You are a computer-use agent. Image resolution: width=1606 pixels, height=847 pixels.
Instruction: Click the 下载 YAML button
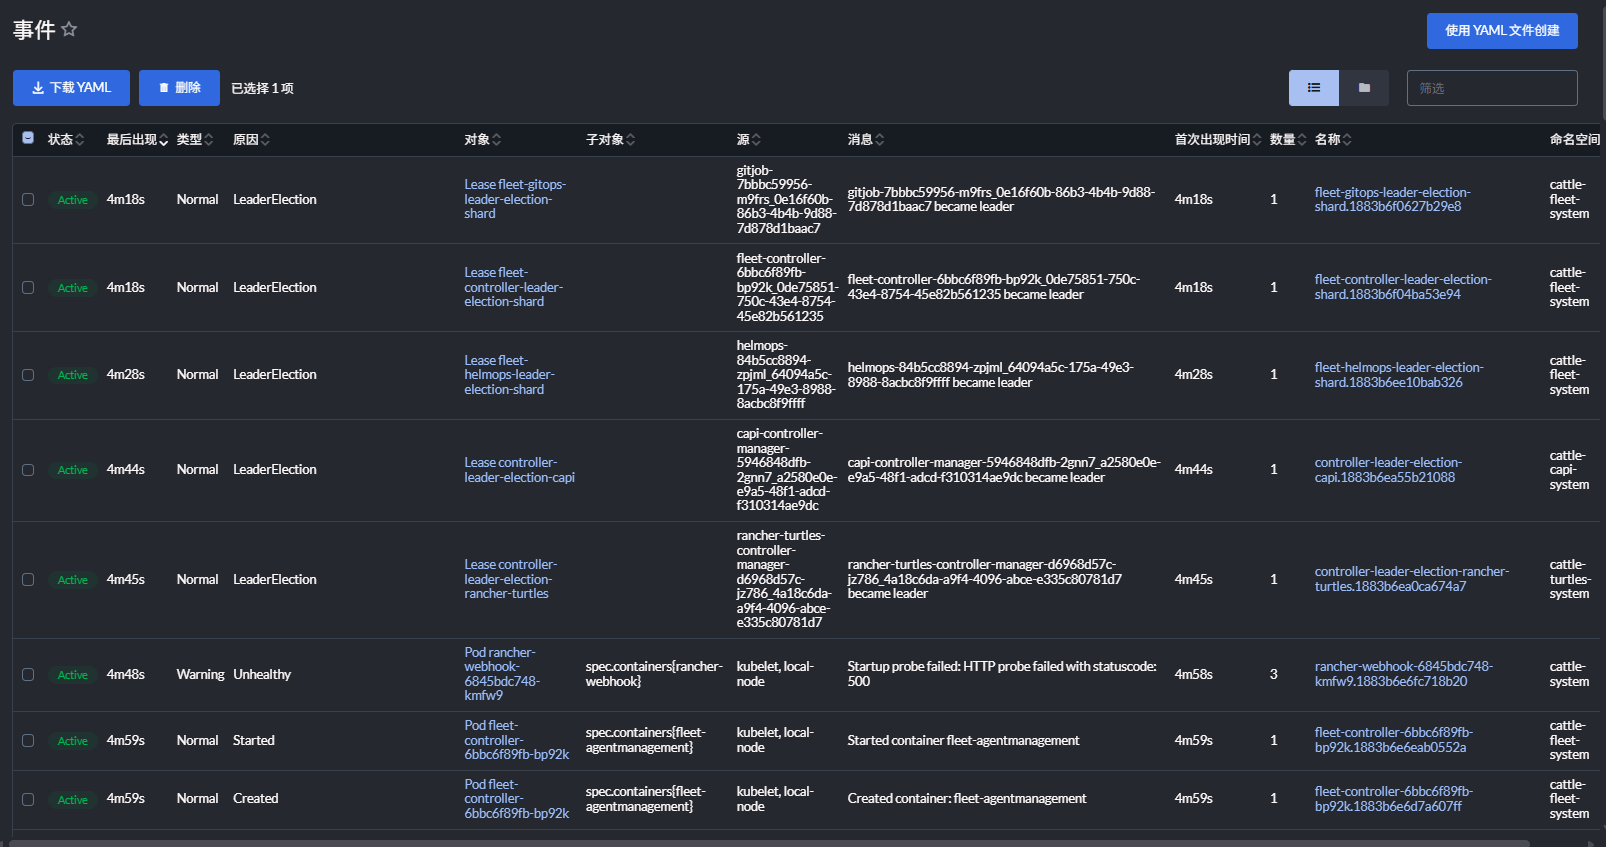click(71, 88)
